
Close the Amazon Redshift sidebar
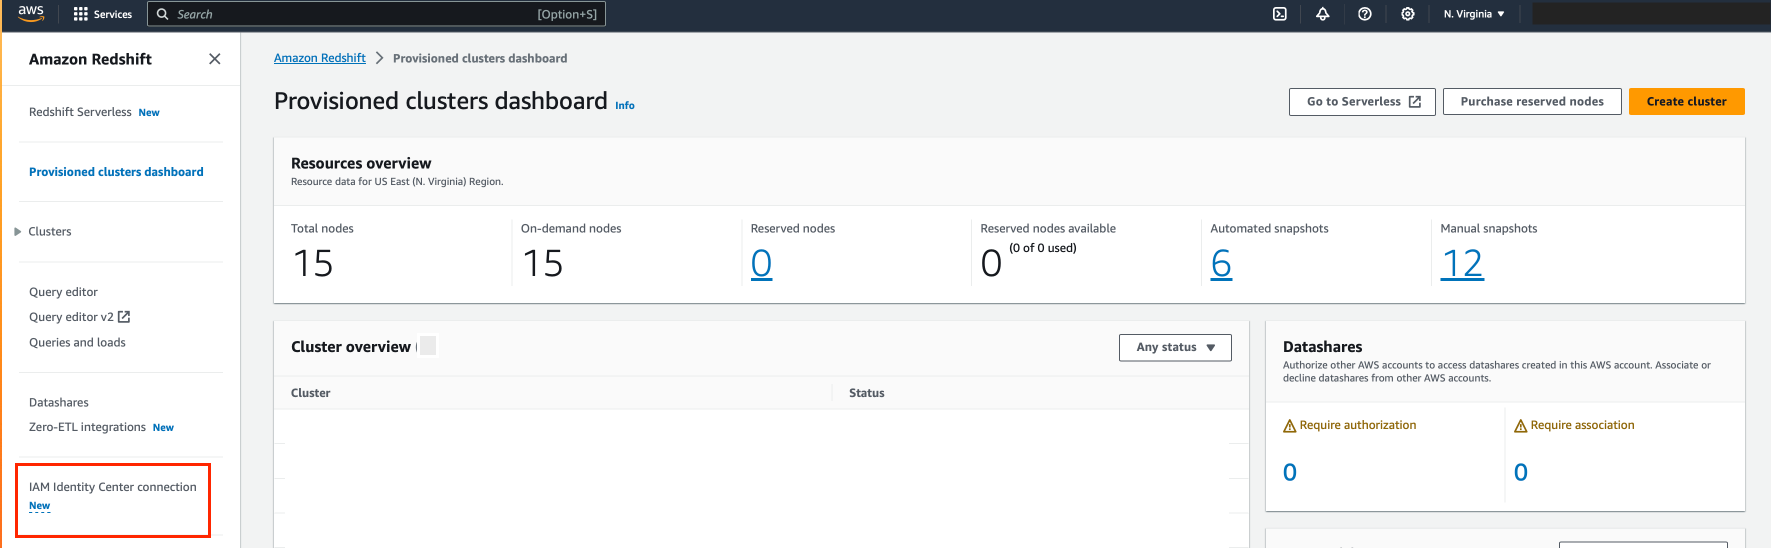pos(214,59)
